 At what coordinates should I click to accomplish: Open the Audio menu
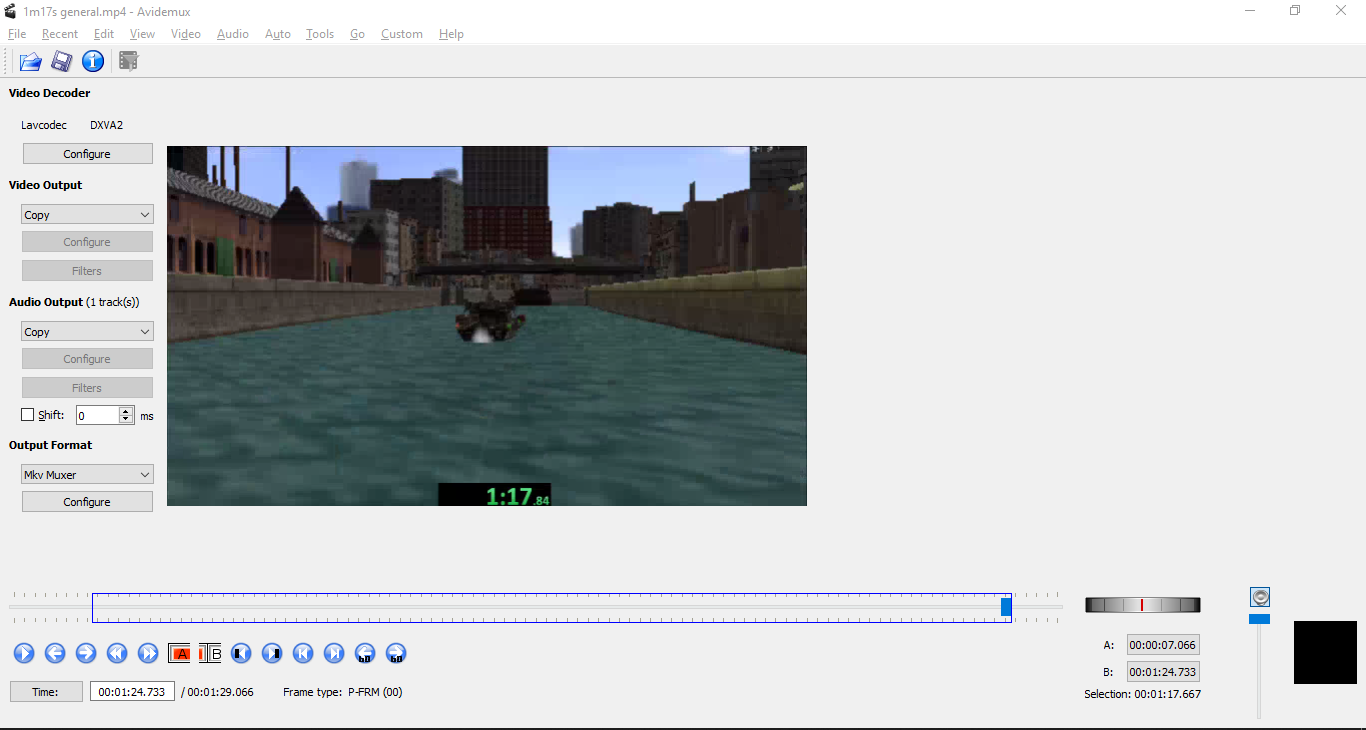coord(233,34)
